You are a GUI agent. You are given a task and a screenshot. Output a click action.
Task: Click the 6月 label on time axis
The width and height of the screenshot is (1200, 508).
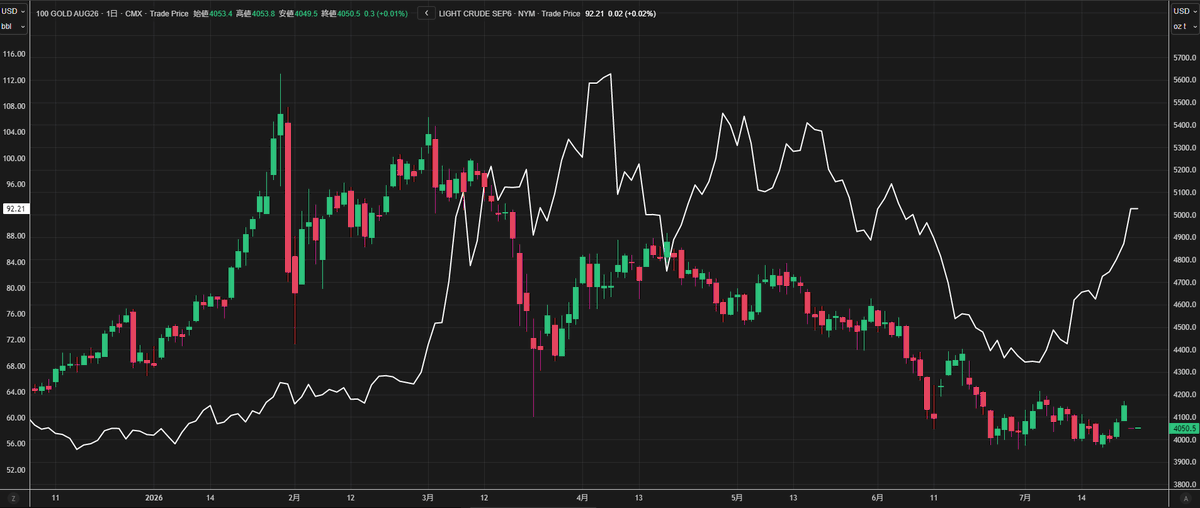pyautogui.click(x=877, y=497)
